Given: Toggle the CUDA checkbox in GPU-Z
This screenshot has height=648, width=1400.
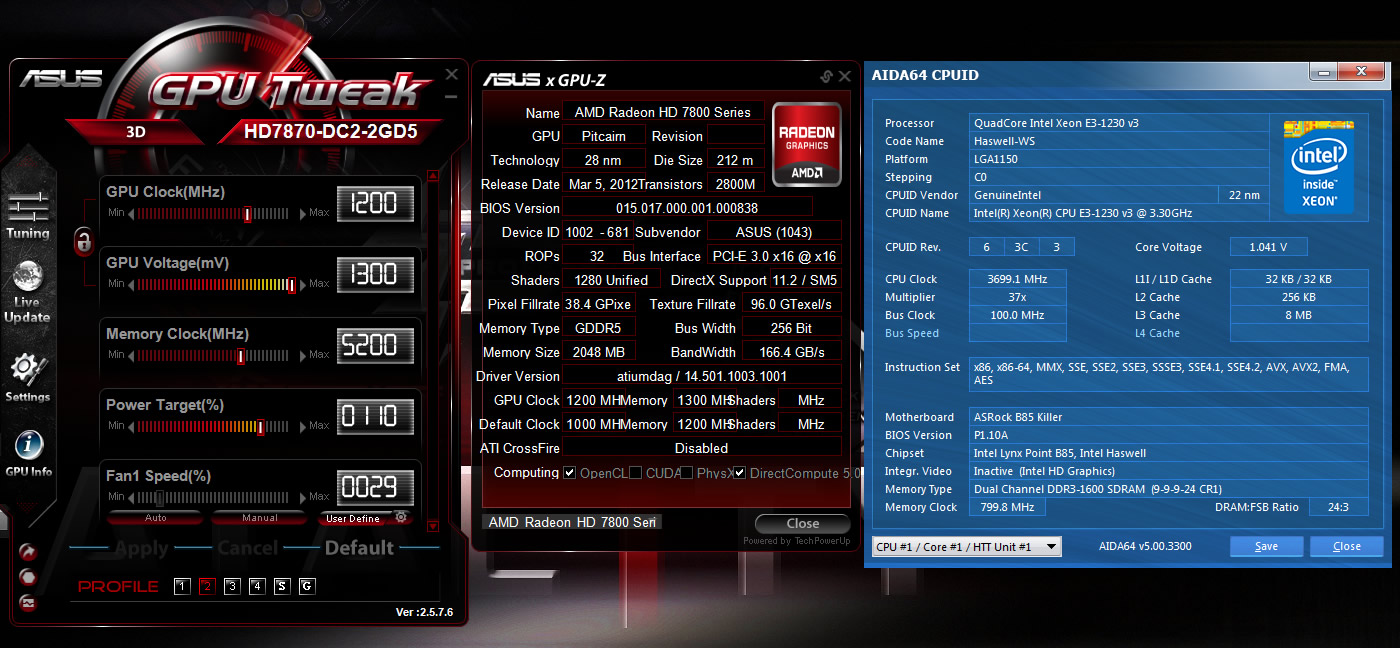Looking at the screenshot, I should 636,472.
